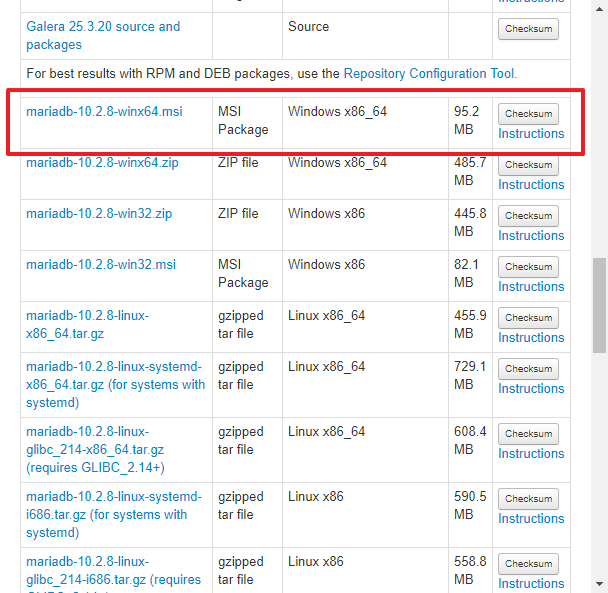Click the vertical scrollbar thumb
The width and height of the screenshot is (608, 593).
click(x=599, y=305)
